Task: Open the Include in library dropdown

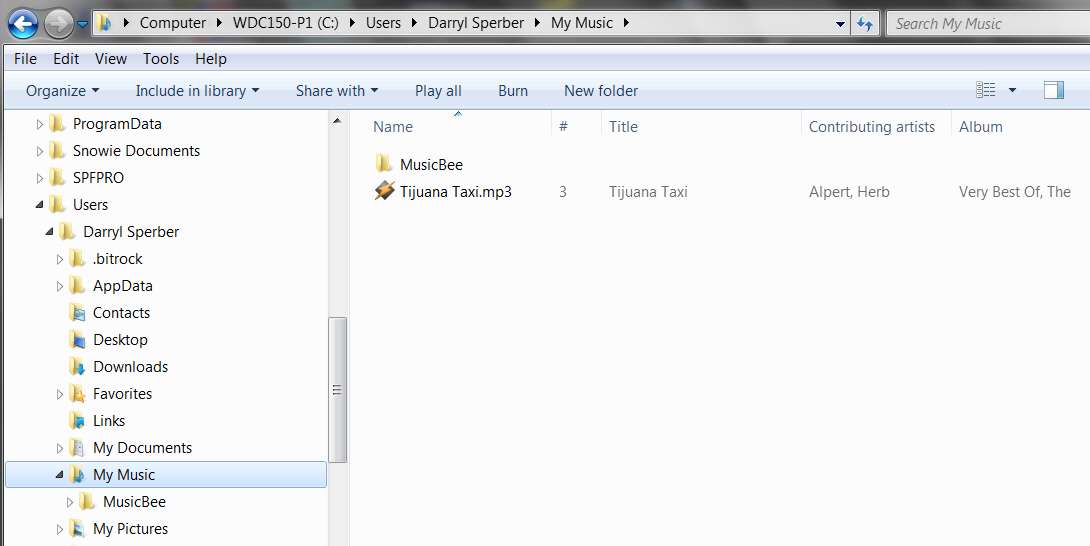Action: coord(197,91)
